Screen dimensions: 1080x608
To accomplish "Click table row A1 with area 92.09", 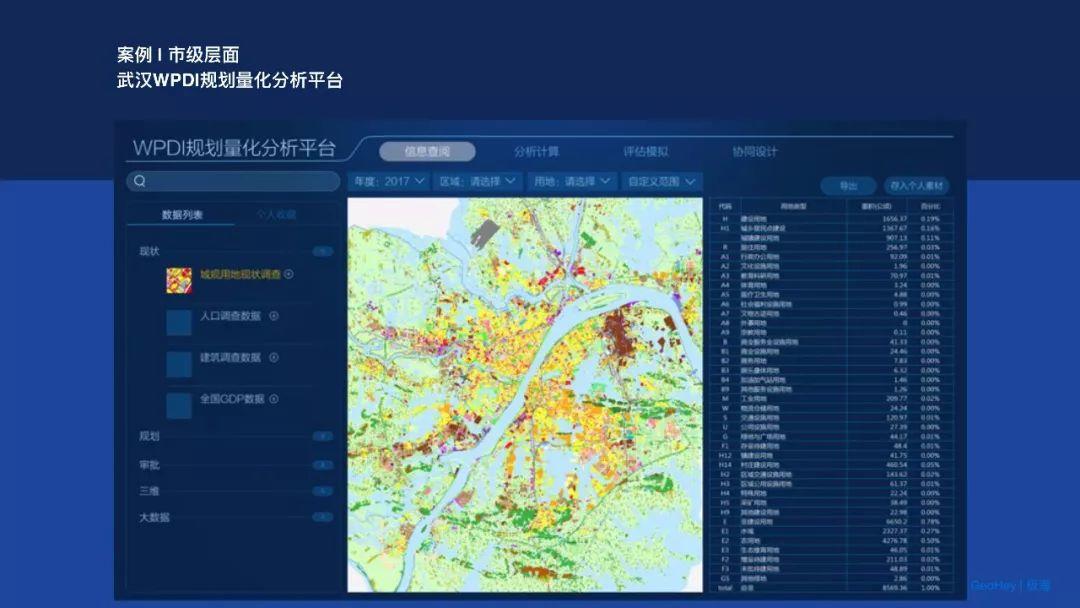I will [832, 256].
